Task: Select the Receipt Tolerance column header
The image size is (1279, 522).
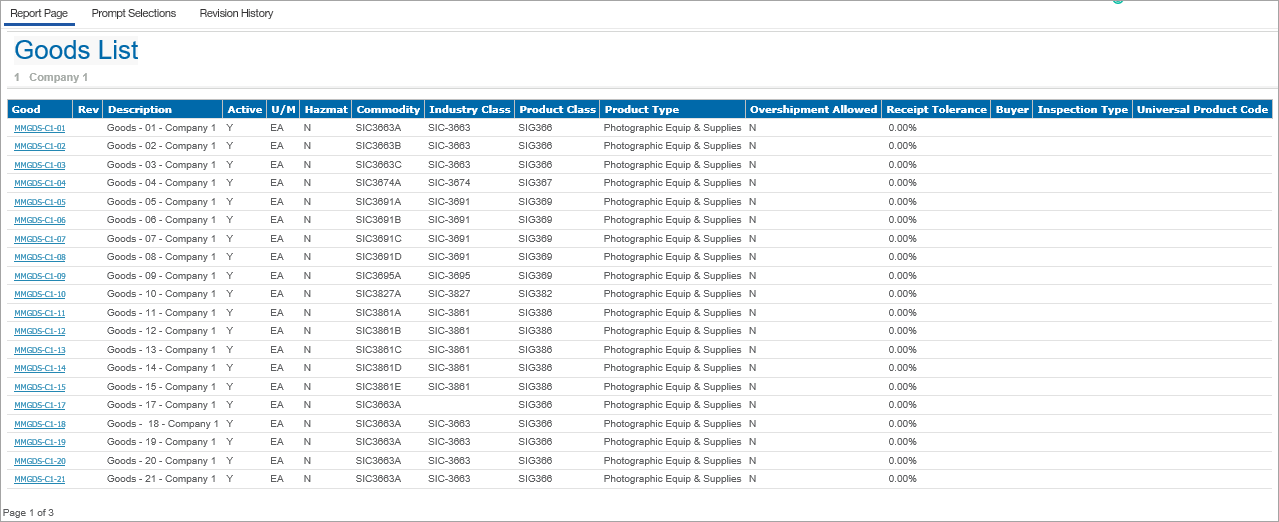Action: (936, 110)
